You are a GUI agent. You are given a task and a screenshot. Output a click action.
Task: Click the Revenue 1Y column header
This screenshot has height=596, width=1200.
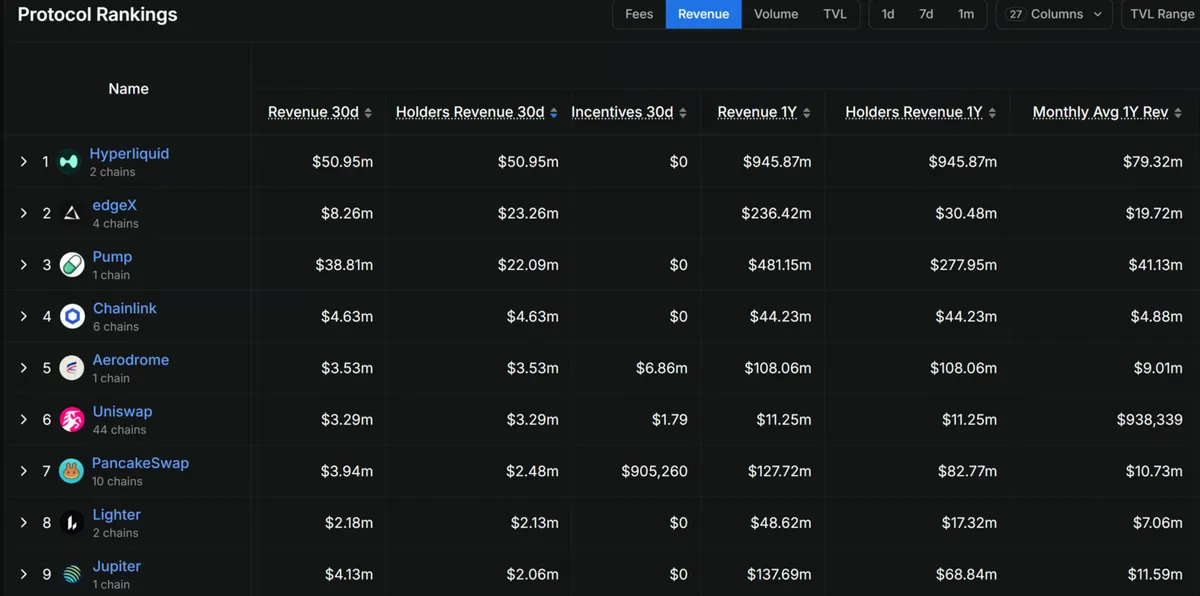pos(757,112)
